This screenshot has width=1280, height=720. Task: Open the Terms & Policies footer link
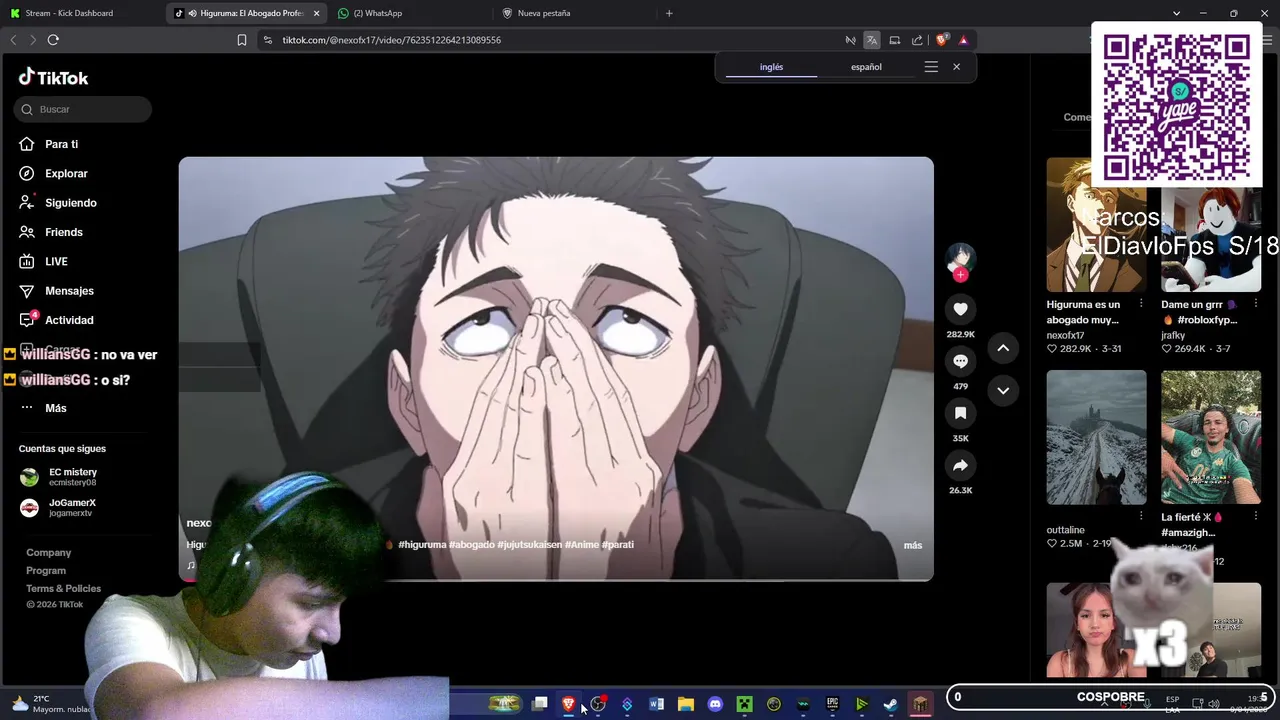click(63, 588)
